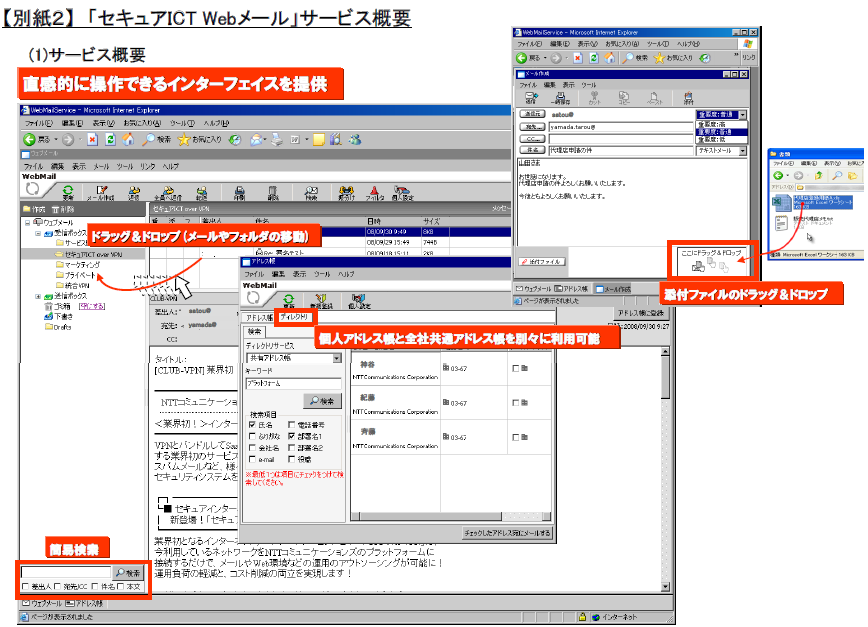Screen dimensions: 868x627
Task: Click 転送 forward icon in WebMail toolbar
Action: tap(202, 193)
